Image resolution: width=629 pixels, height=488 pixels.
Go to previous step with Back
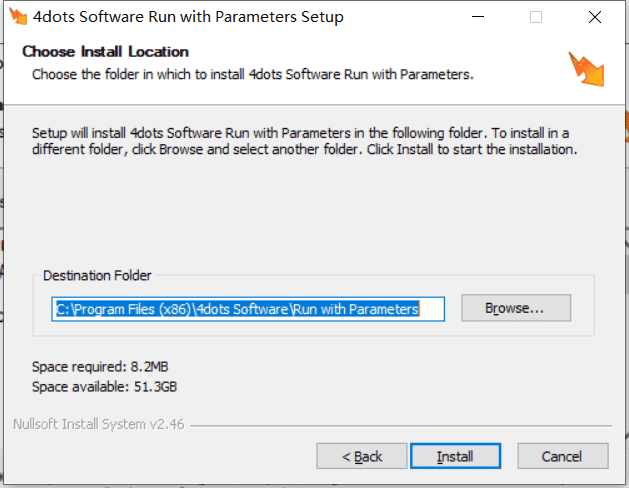pos(362,456)
